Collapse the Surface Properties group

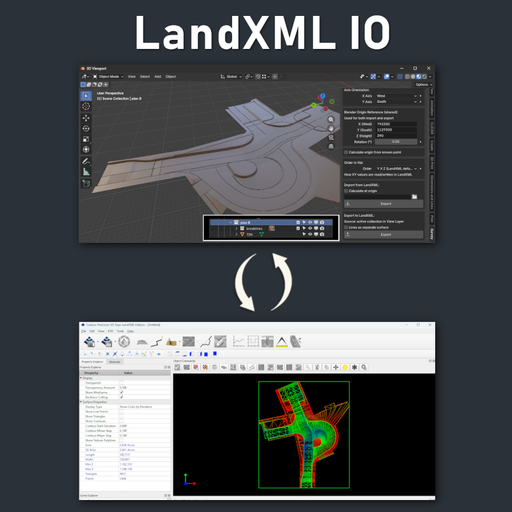81,402
